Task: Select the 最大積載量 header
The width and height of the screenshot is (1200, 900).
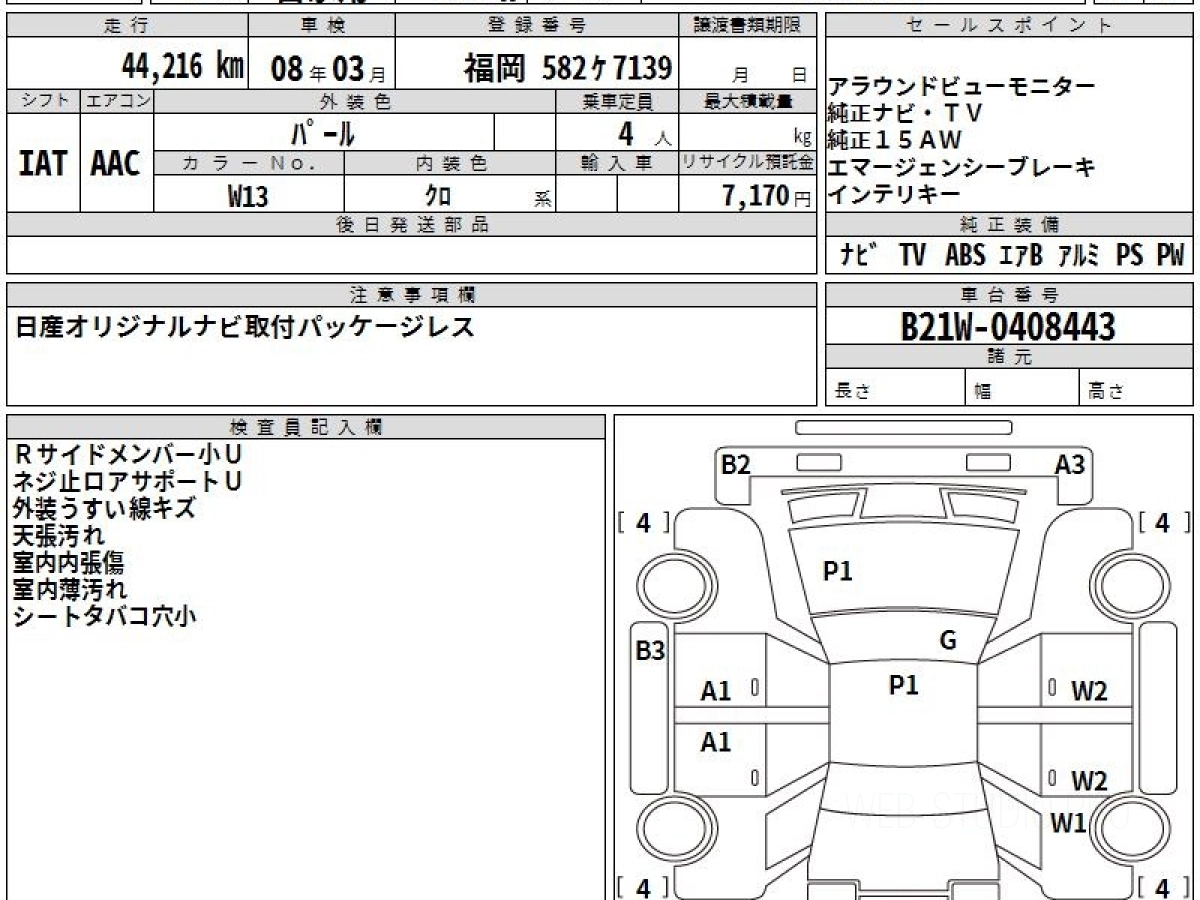Action: pos(749,101)
